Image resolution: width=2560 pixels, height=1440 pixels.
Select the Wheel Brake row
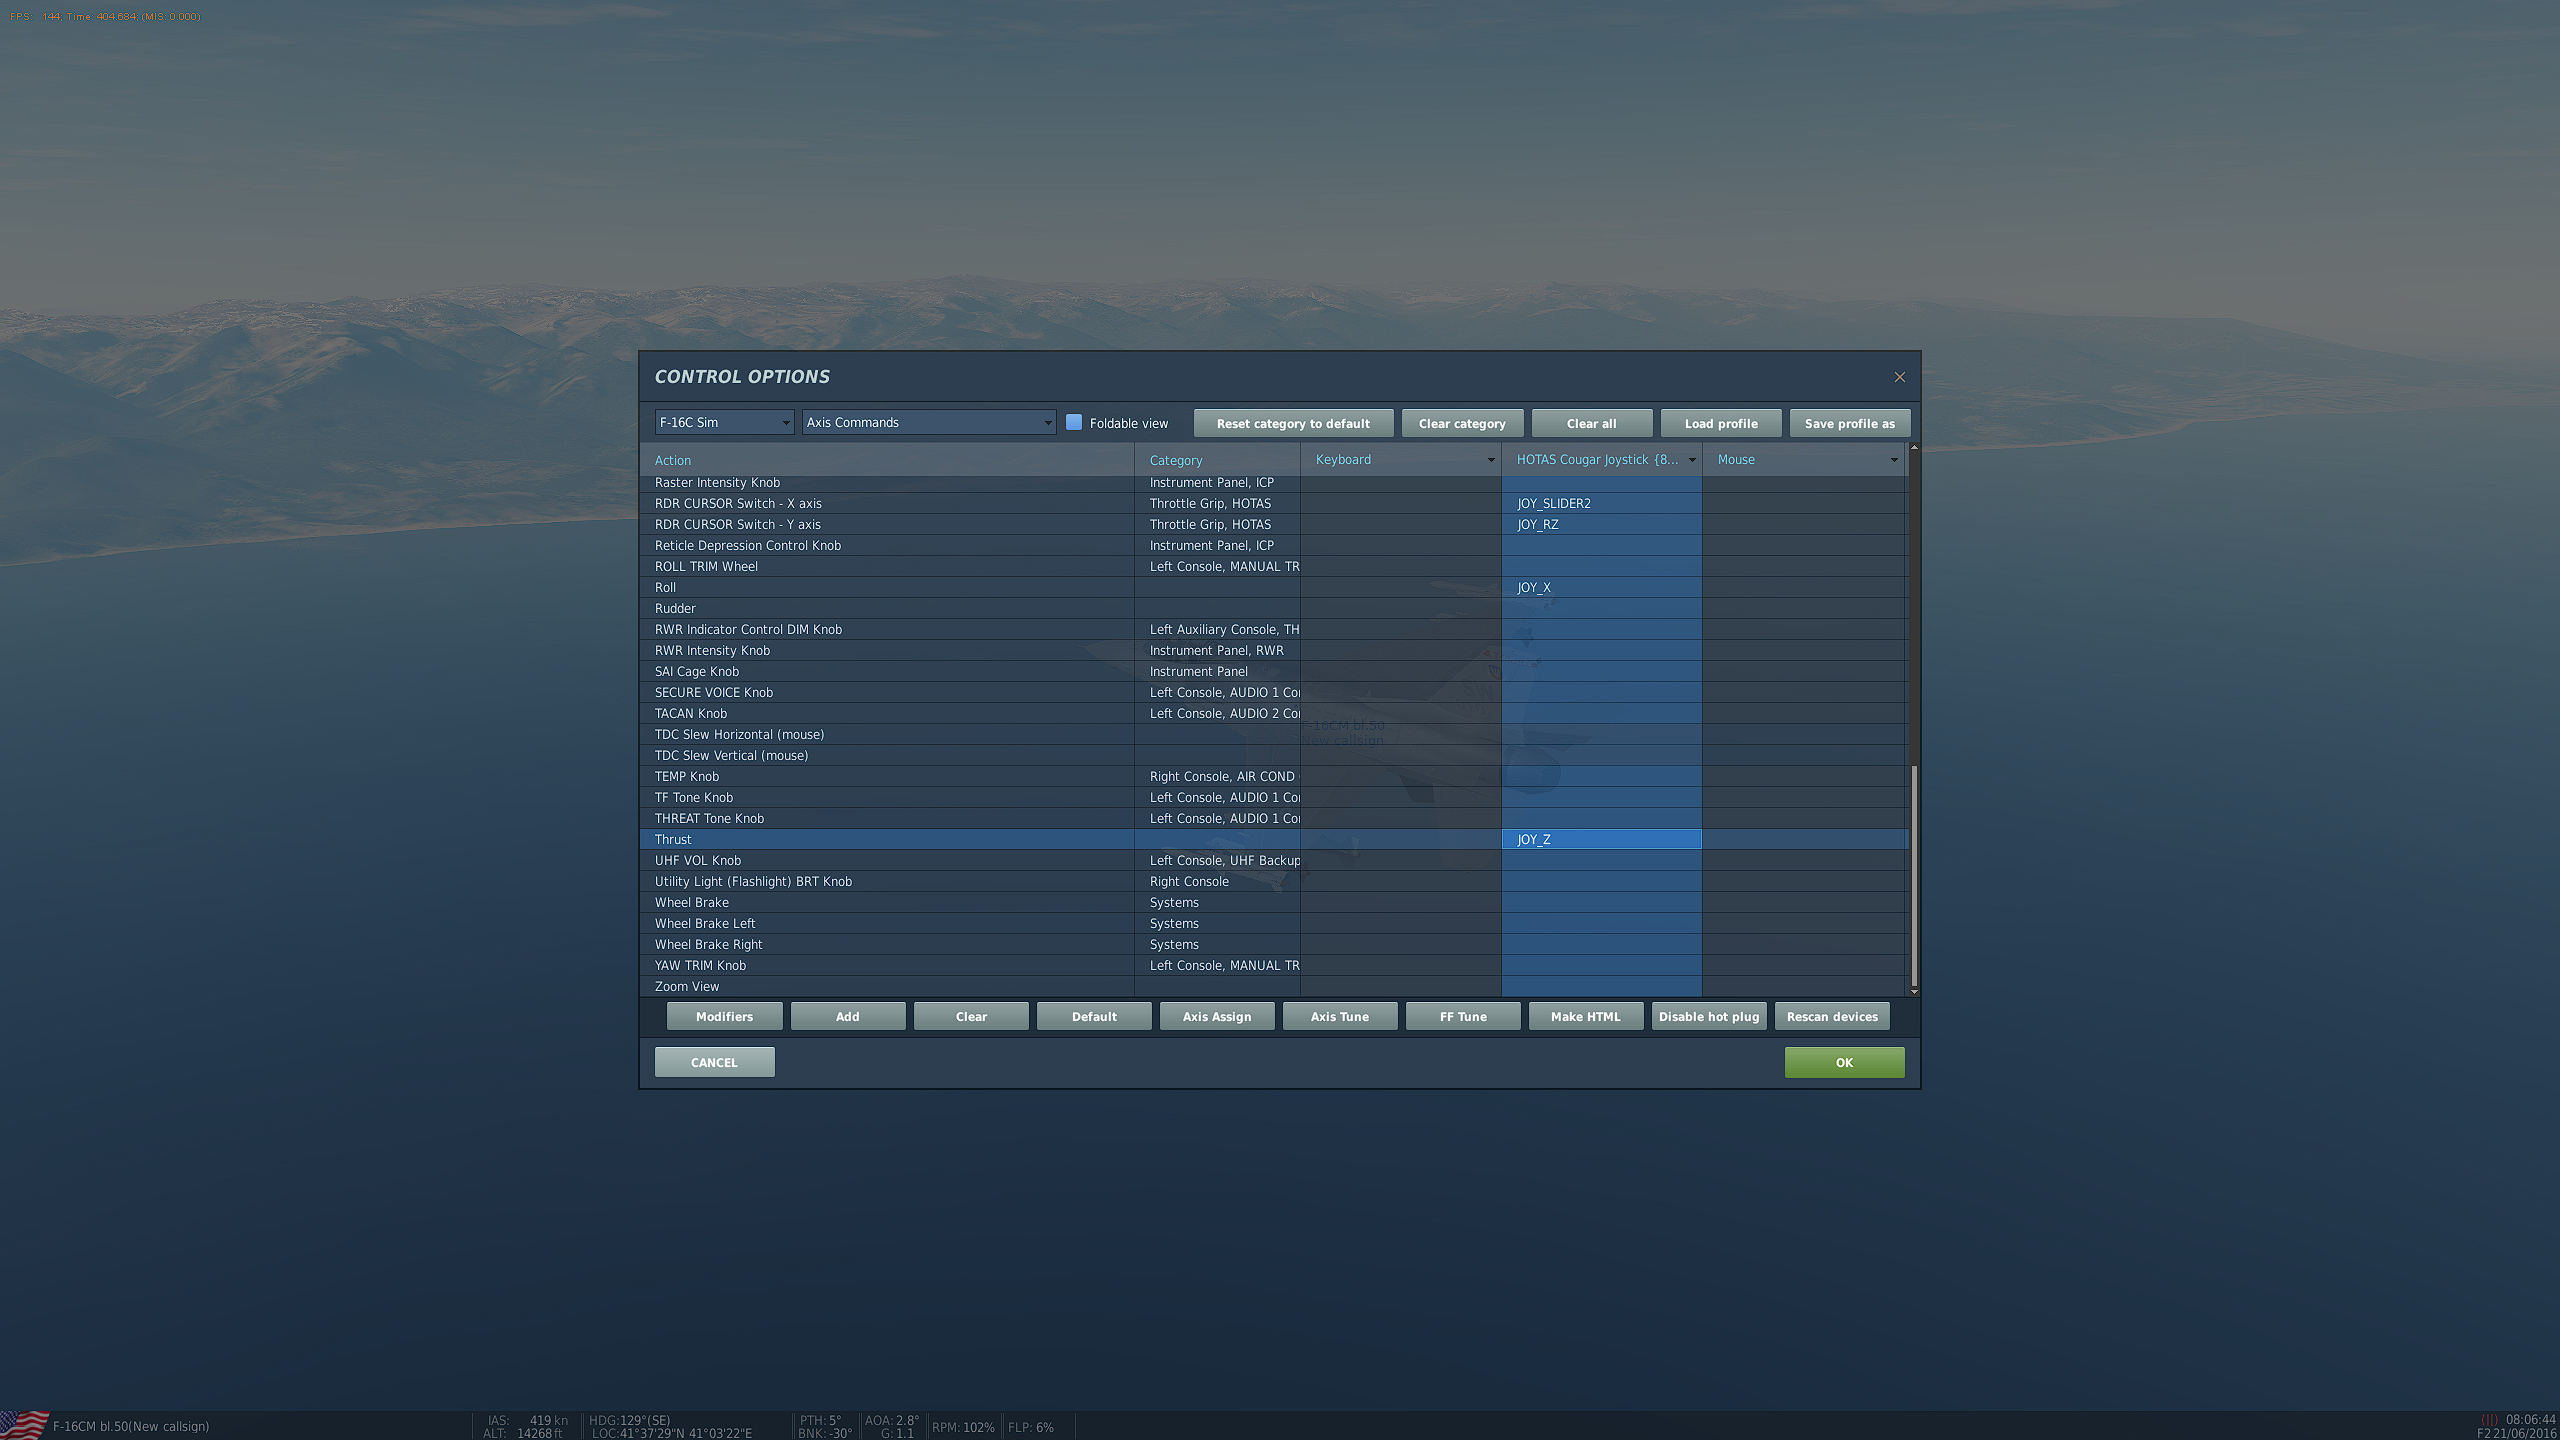tap(1273, 902)
